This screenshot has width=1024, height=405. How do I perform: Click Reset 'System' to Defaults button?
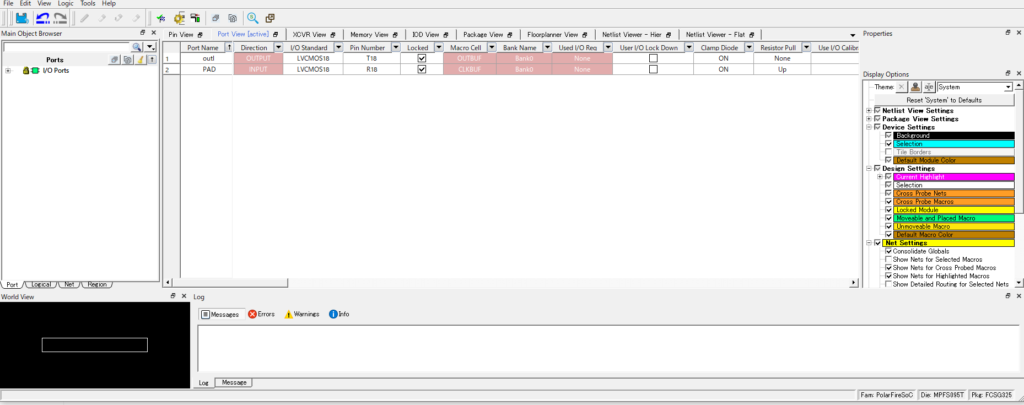point(943,100)
